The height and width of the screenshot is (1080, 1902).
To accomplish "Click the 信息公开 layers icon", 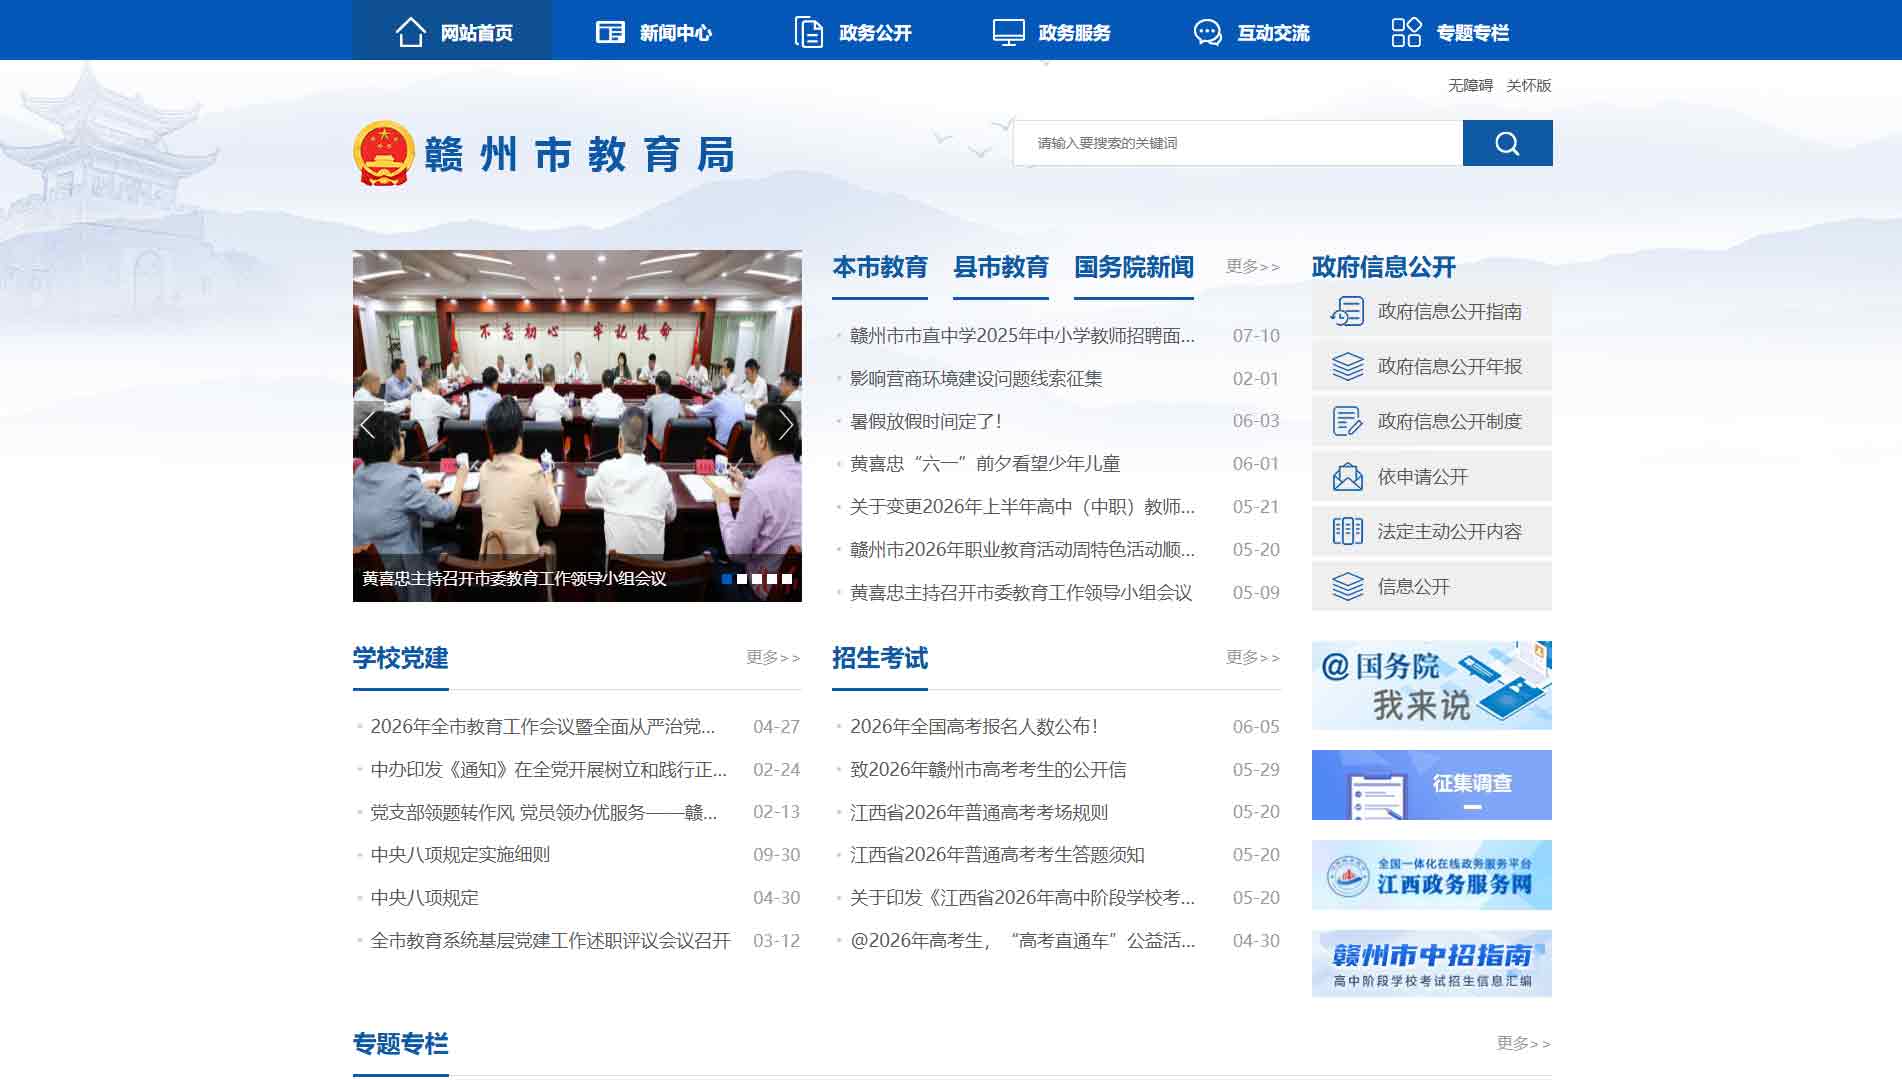I will click(1347, 586).
